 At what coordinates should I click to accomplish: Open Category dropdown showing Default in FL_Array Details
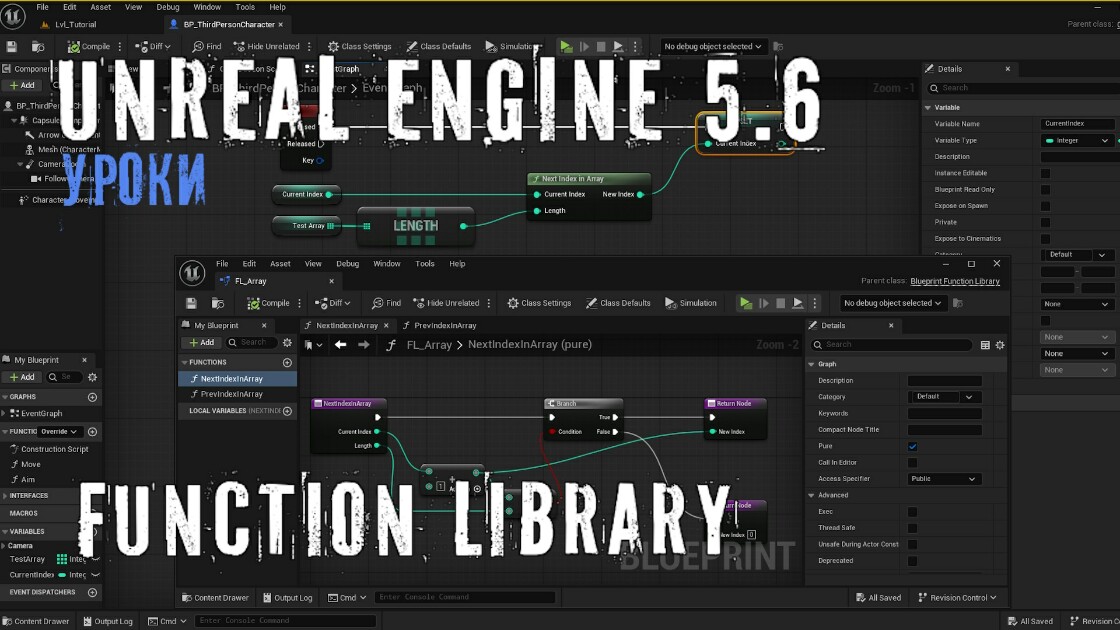click(943, 396)
